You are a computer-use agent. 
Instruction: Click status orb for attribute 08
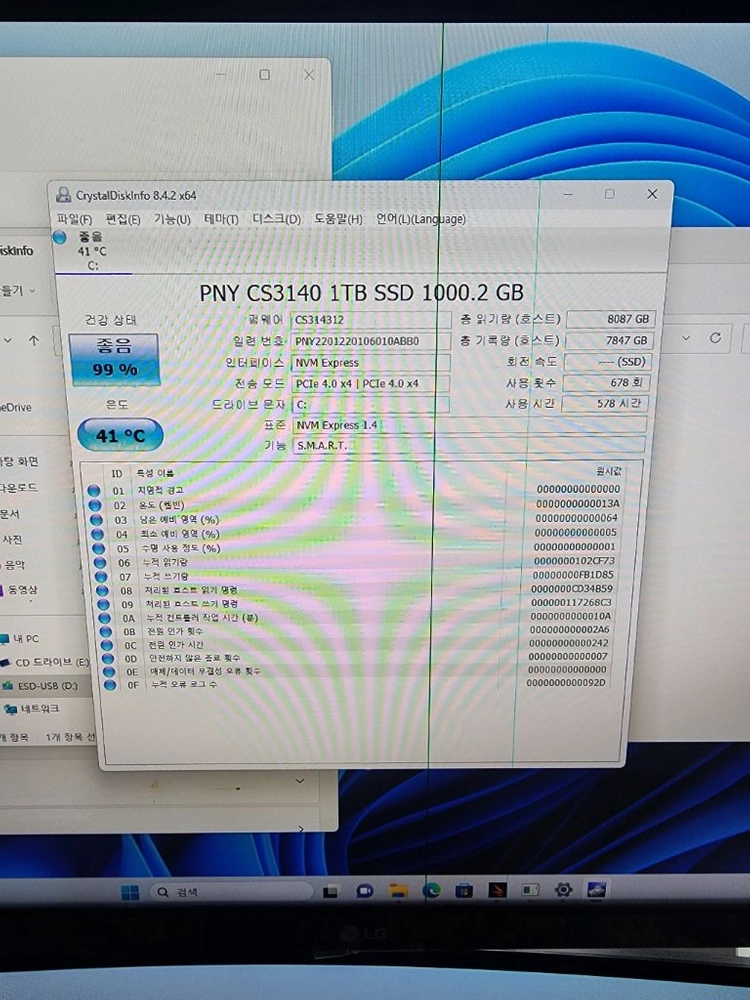point(103,591)
